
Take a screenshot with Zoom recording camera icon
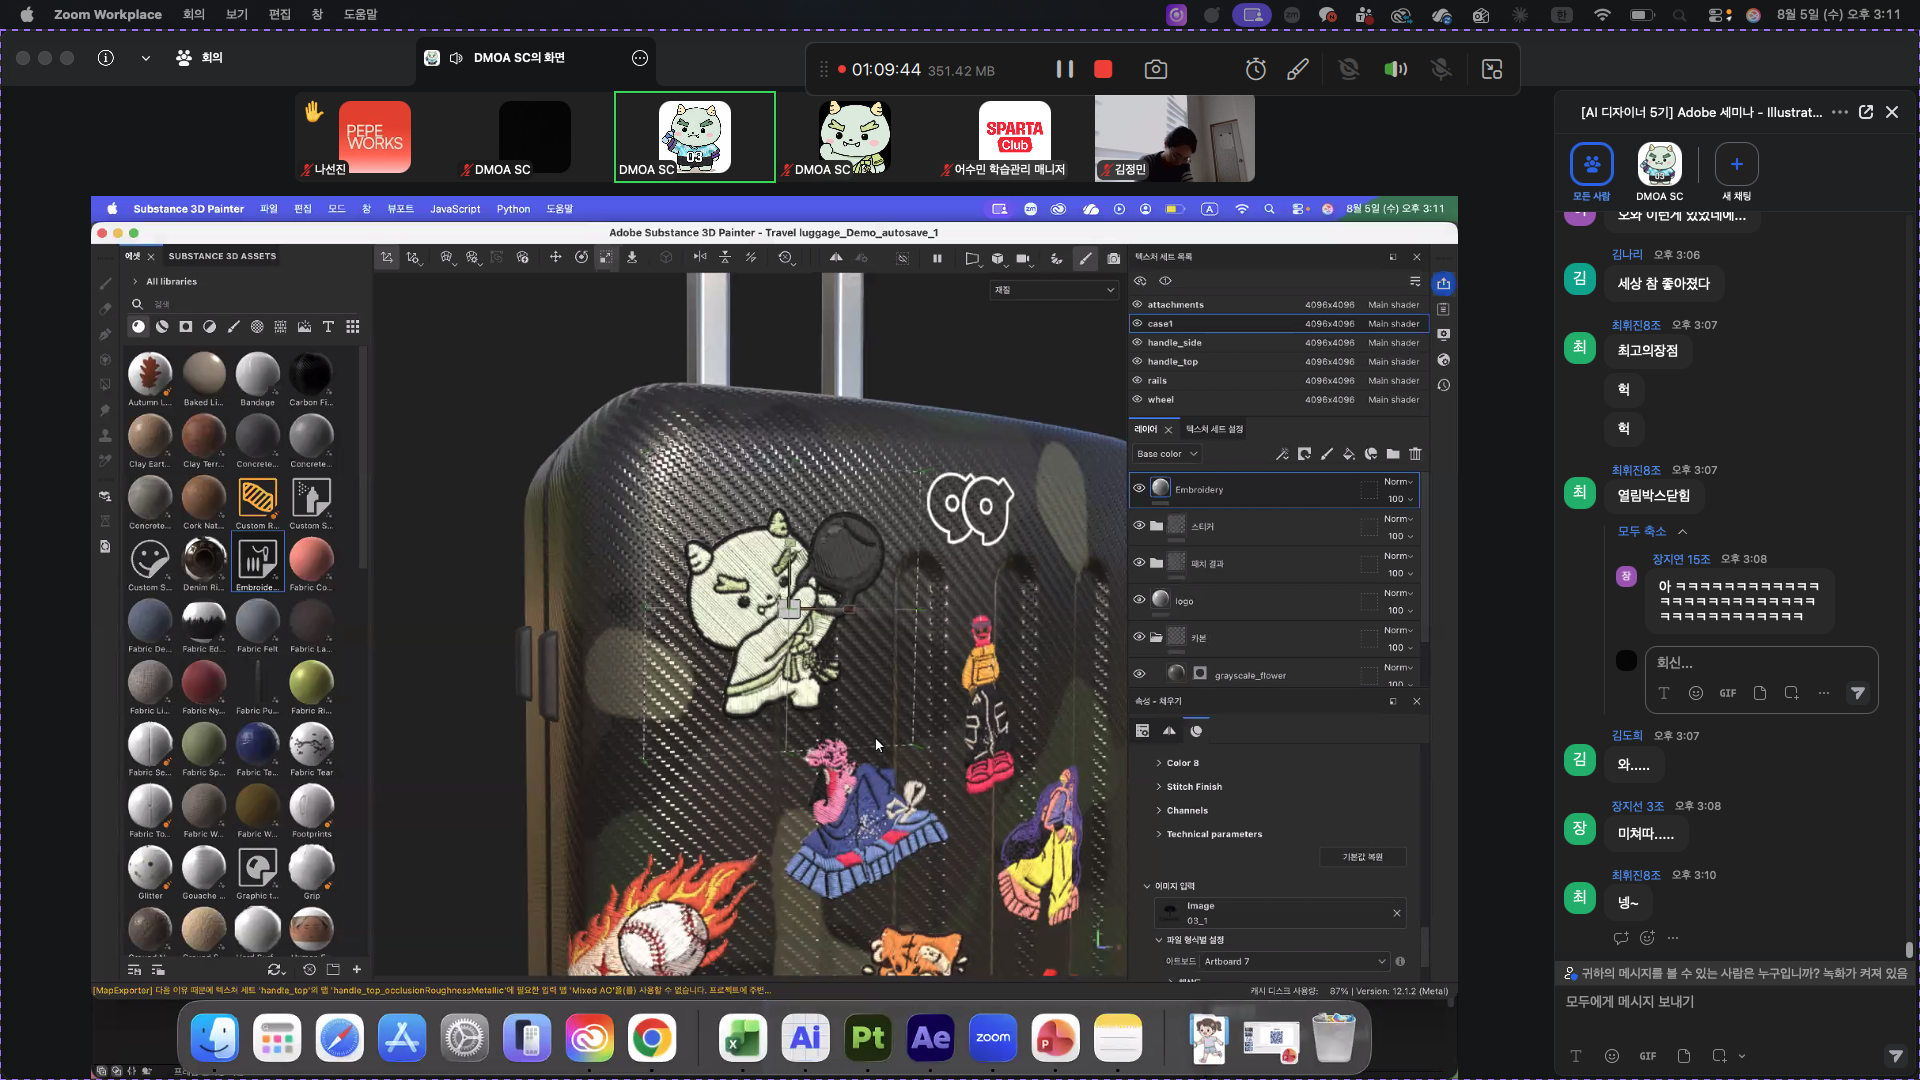point(1155,69)
